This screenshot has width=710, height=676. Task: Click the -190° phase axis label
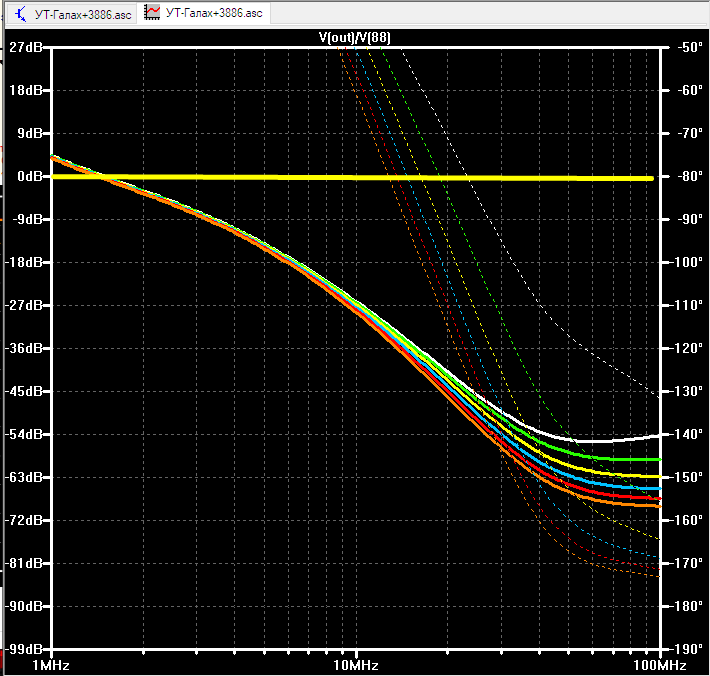pos(687,649)
